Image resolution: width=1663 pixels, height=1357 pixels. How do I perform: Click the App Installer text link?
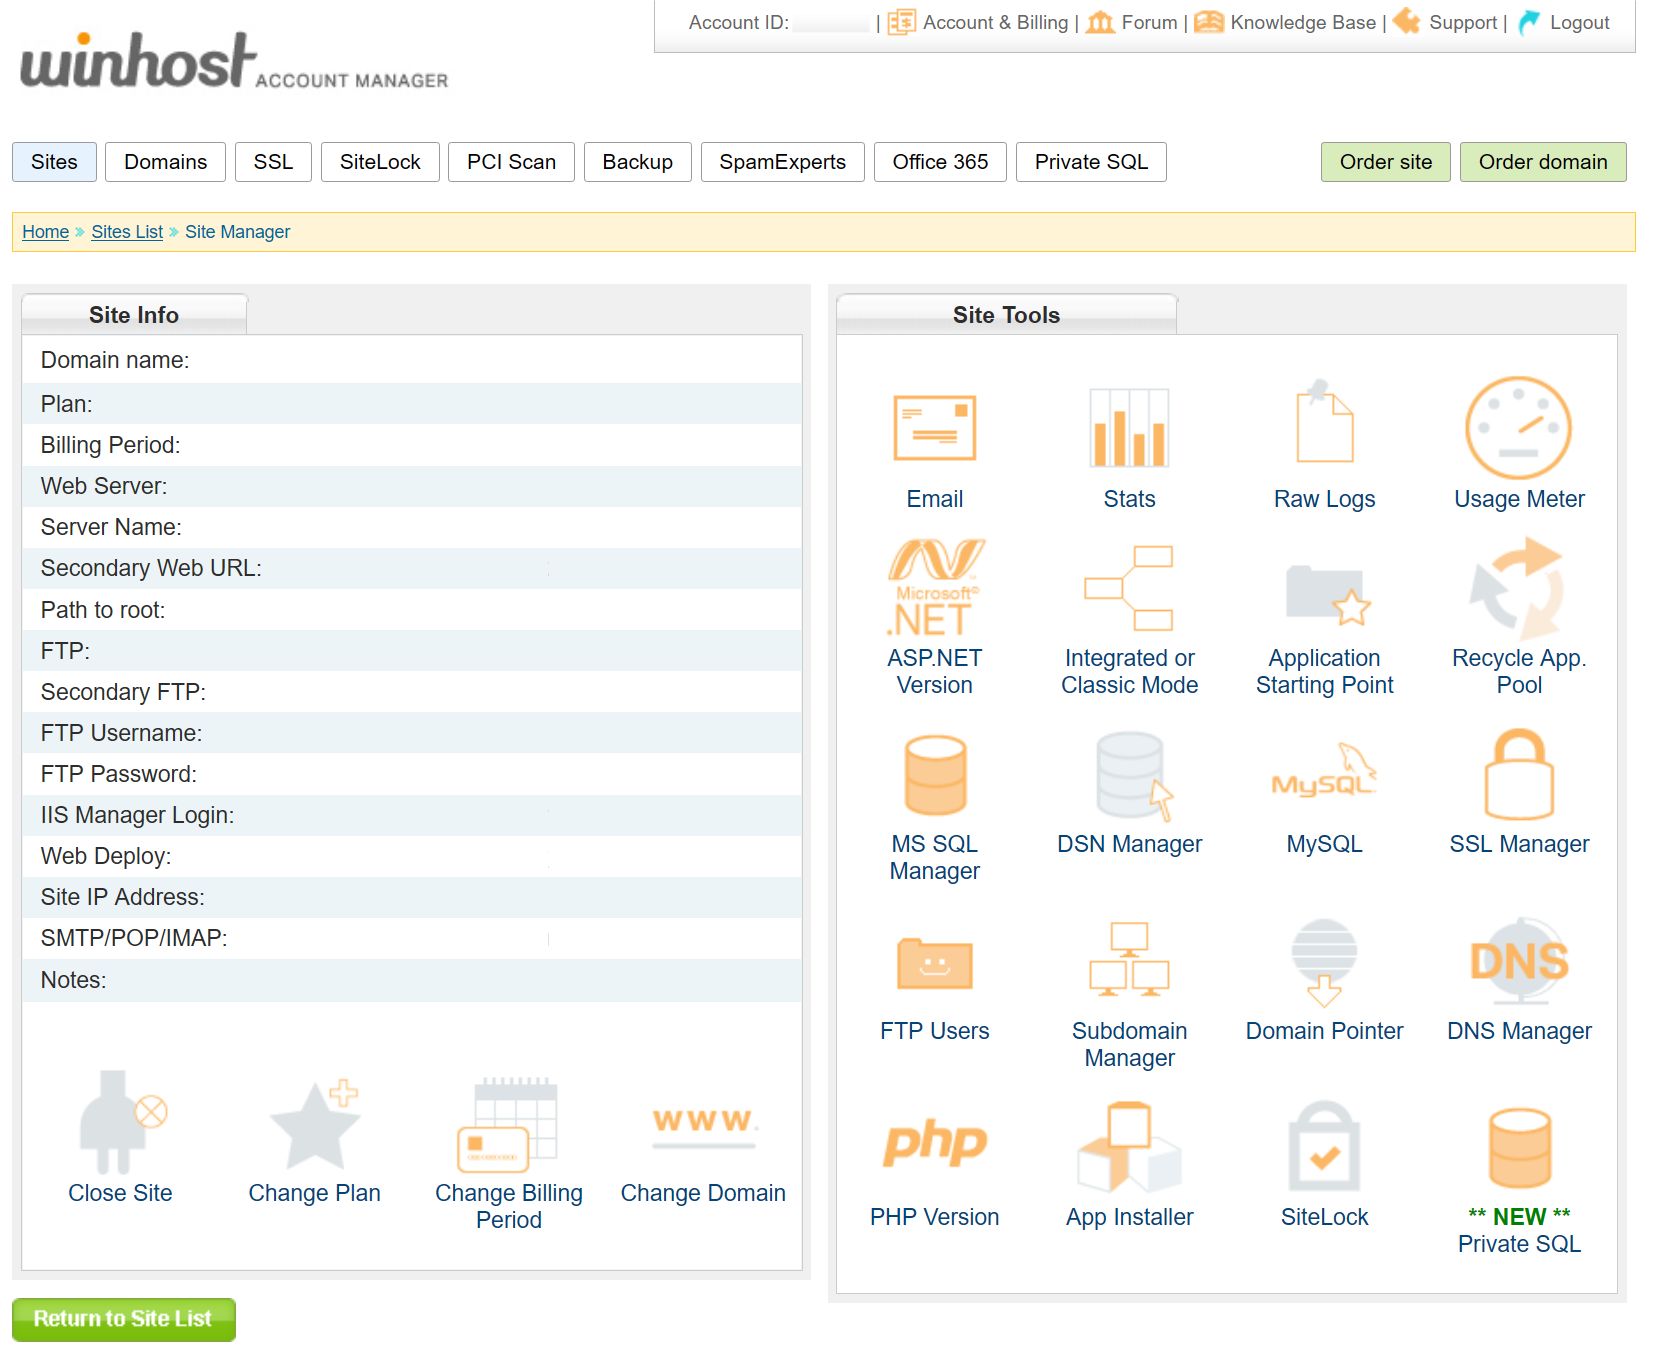tap(1129, 1217)
